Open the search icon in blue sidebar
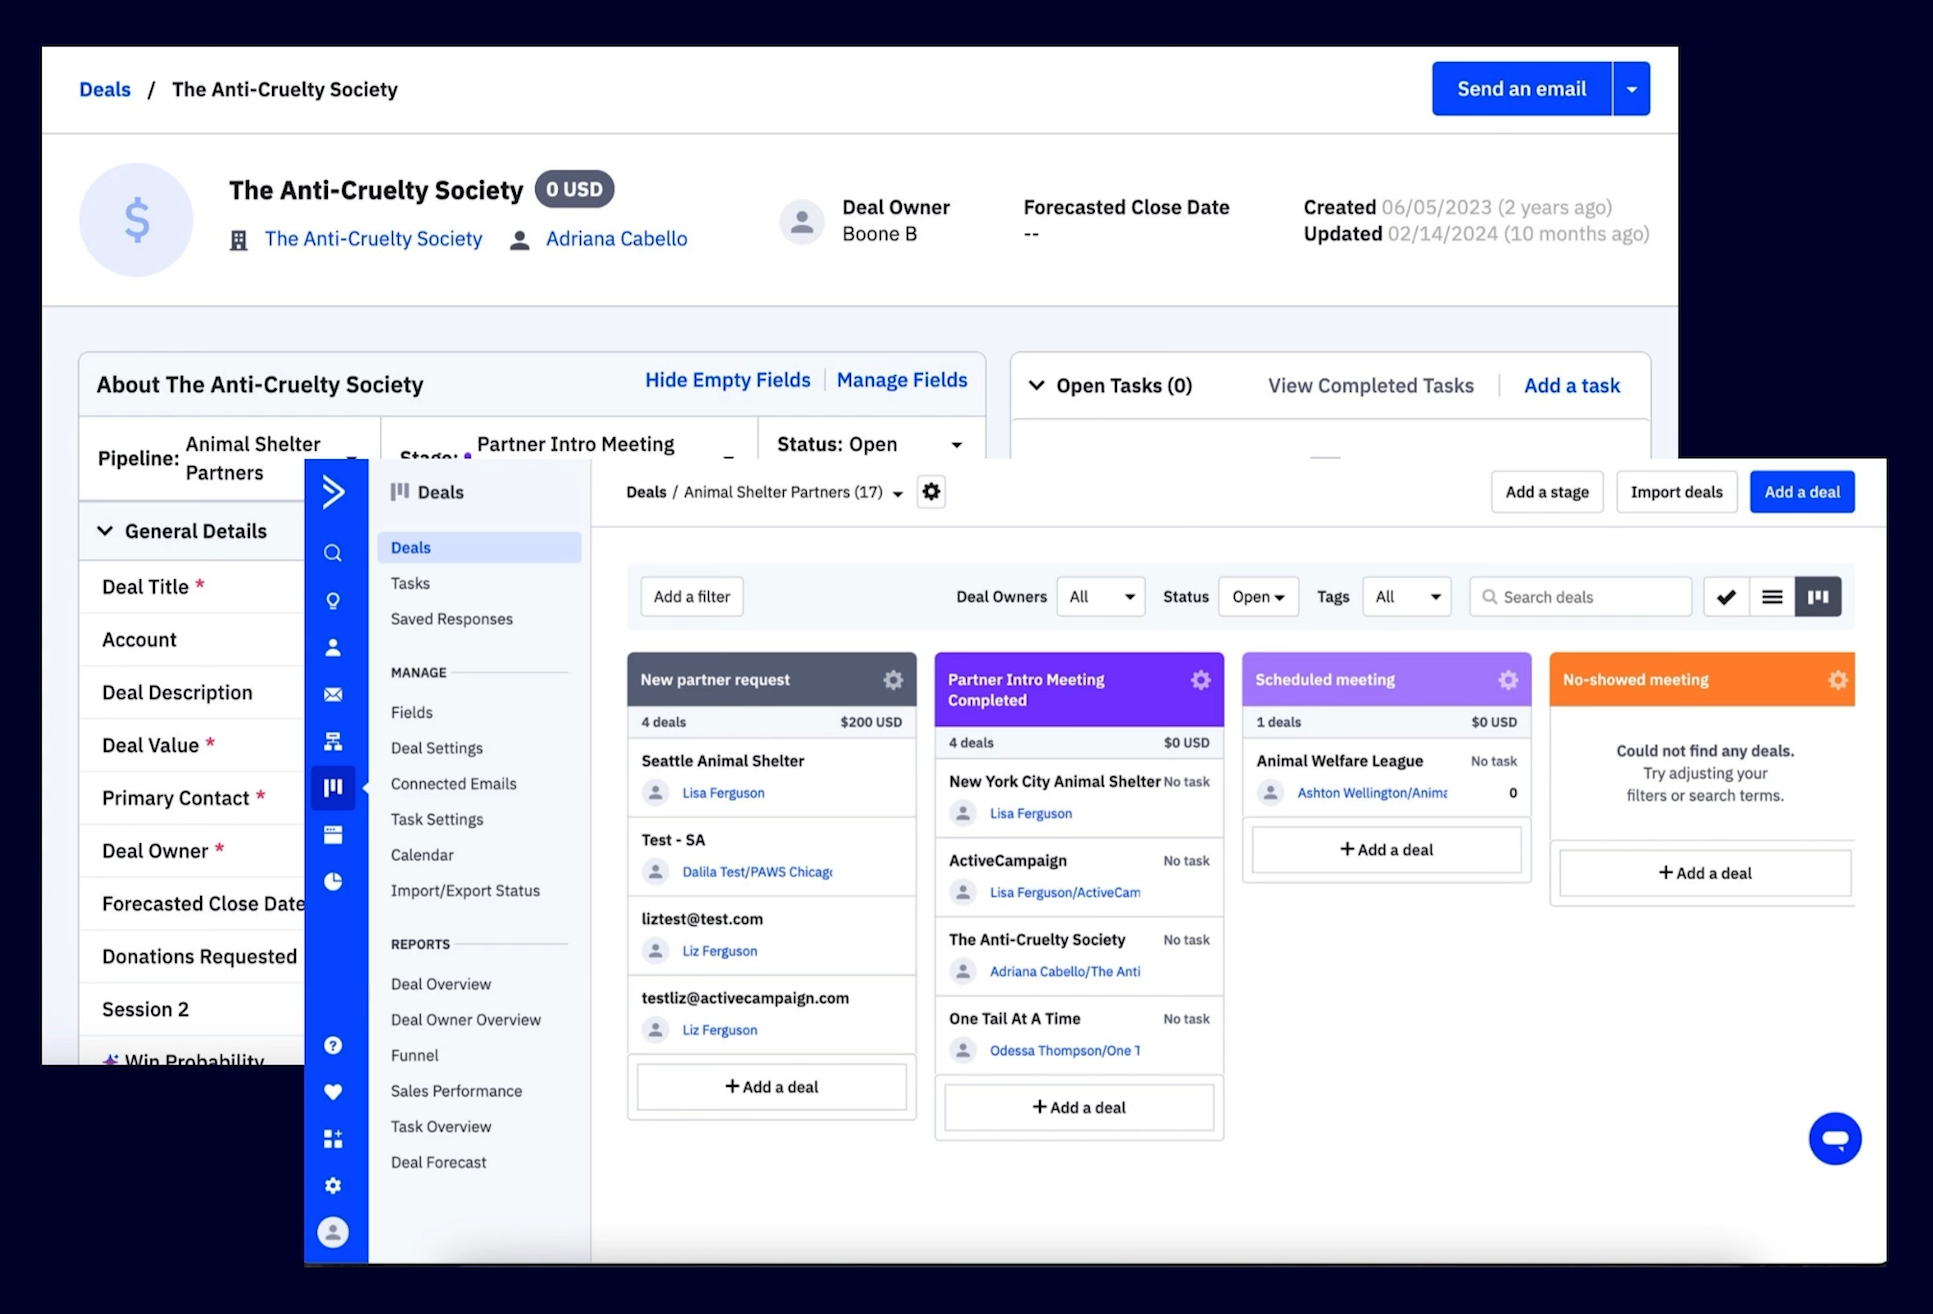The height and width of the screenshot is (1314, 1933). pyautogui.click(x=333, y=553)
